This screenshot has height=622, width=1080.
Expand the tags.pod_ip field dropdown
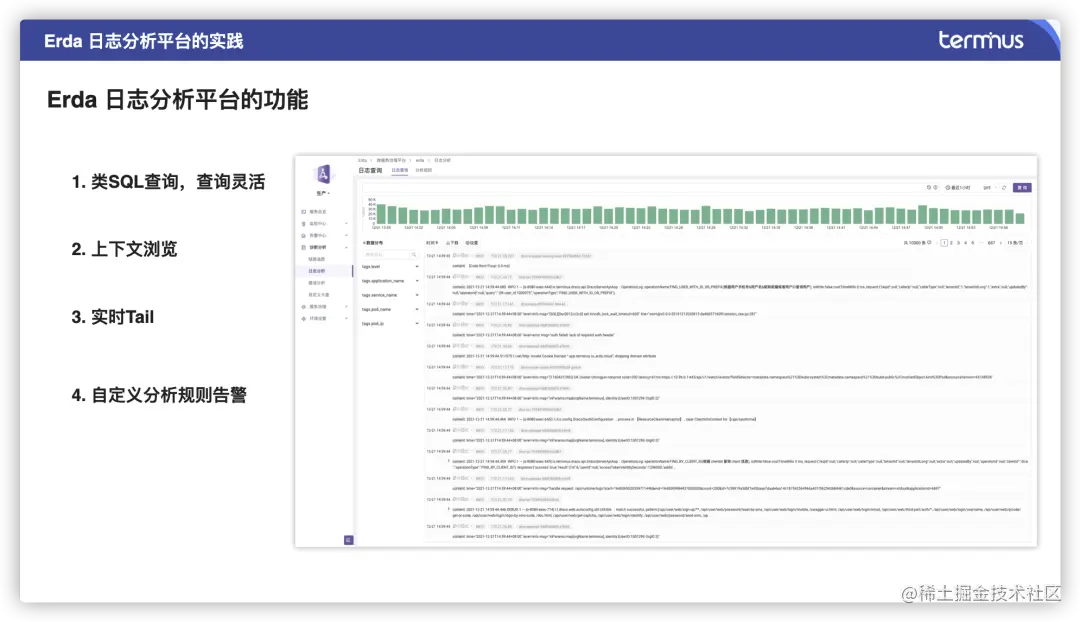click(x=417, y=324)
